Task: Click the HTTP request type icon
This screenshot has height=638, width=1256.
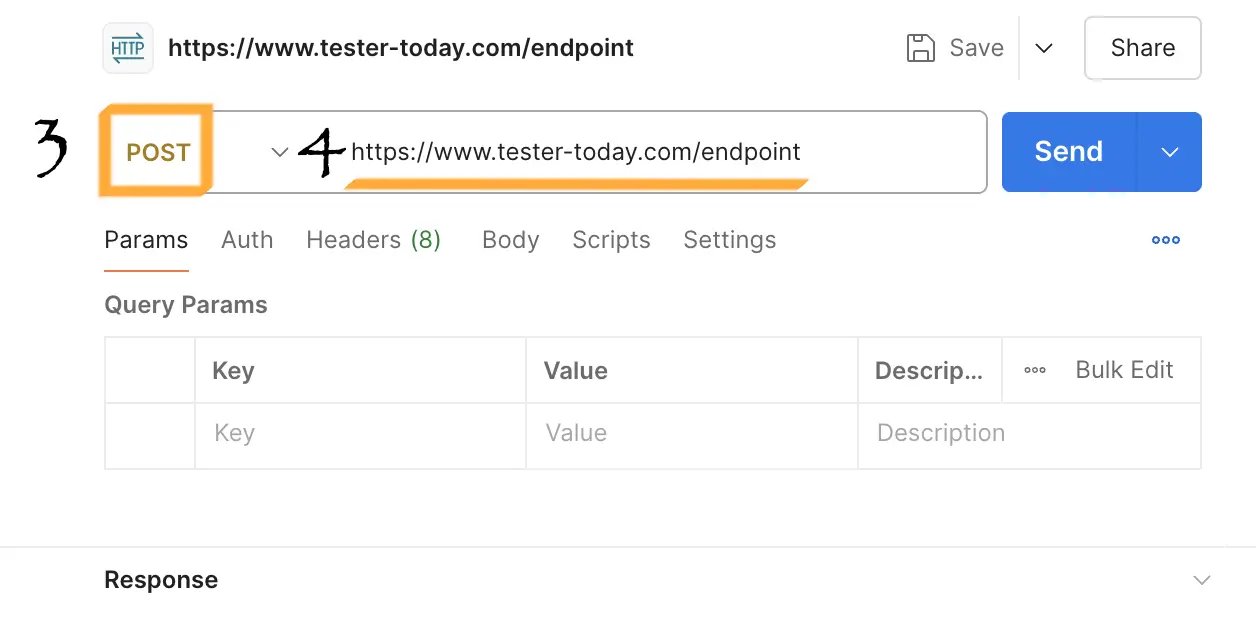Action: click(x=127, y=47)
